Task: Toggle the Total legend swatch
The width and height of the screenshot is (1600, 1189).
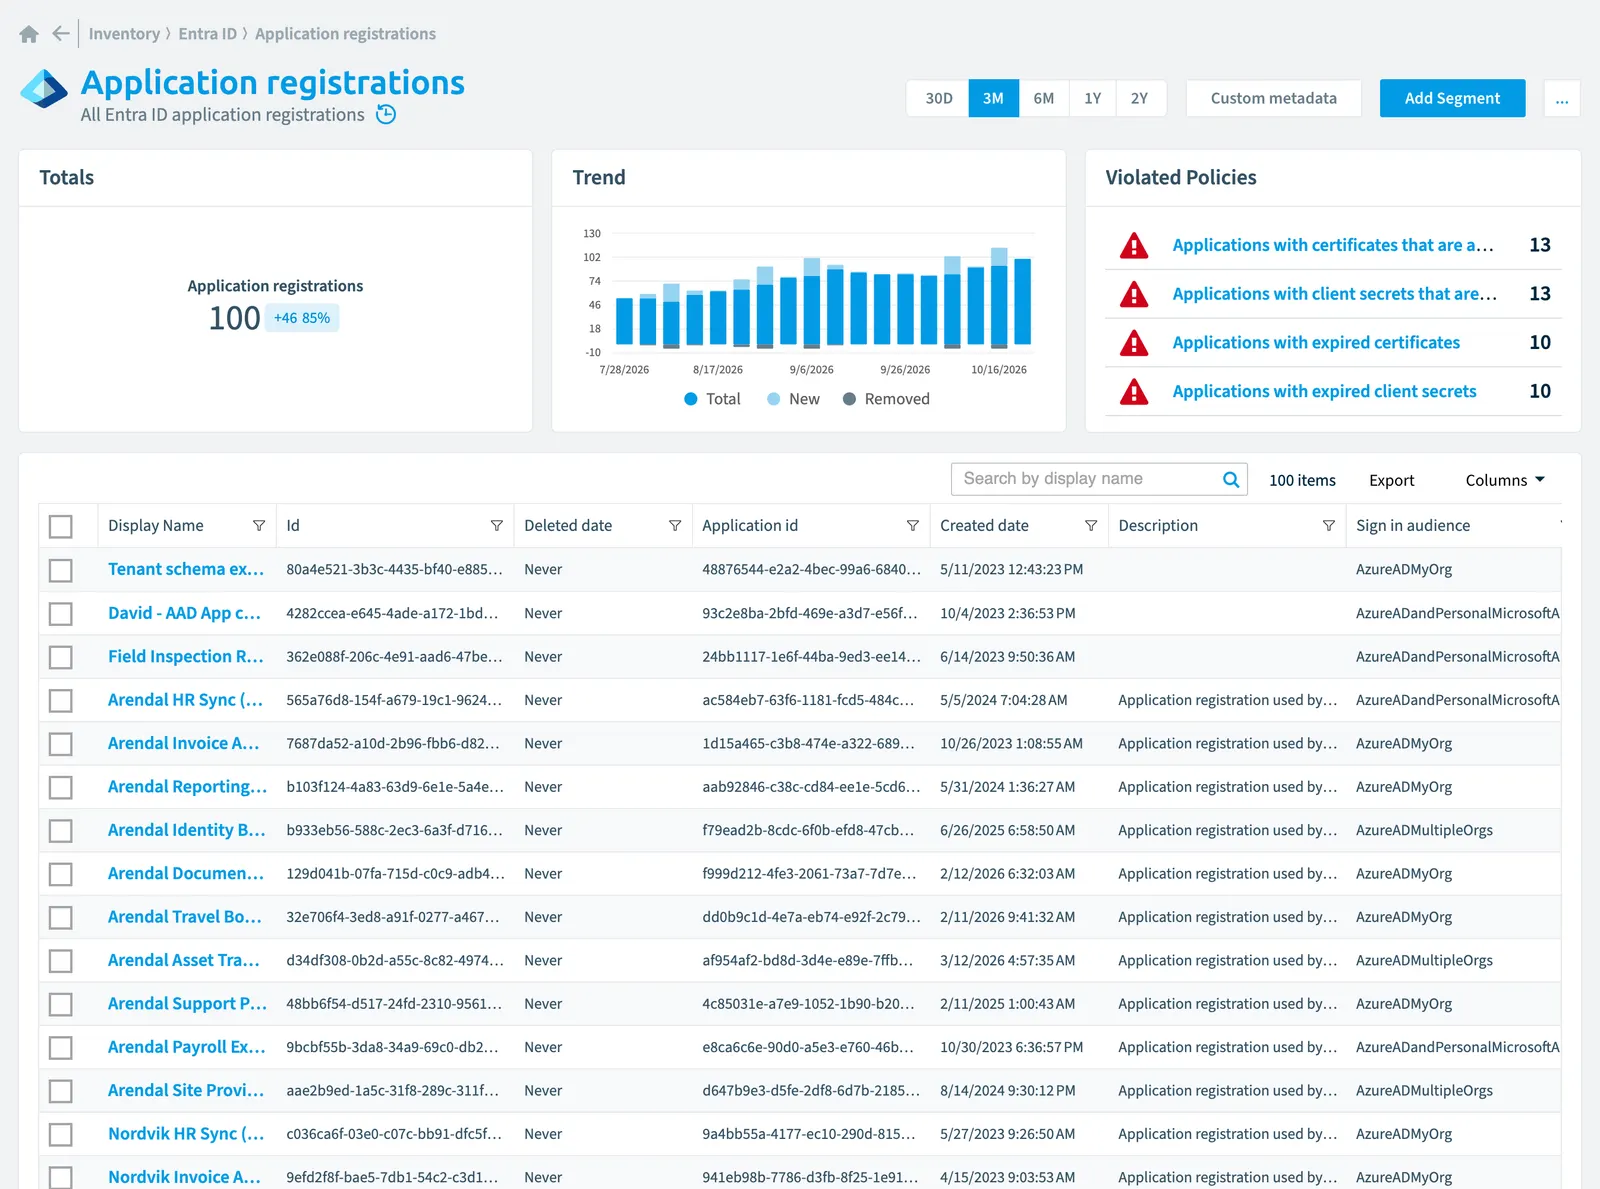Action: click(x=690, y=399)
